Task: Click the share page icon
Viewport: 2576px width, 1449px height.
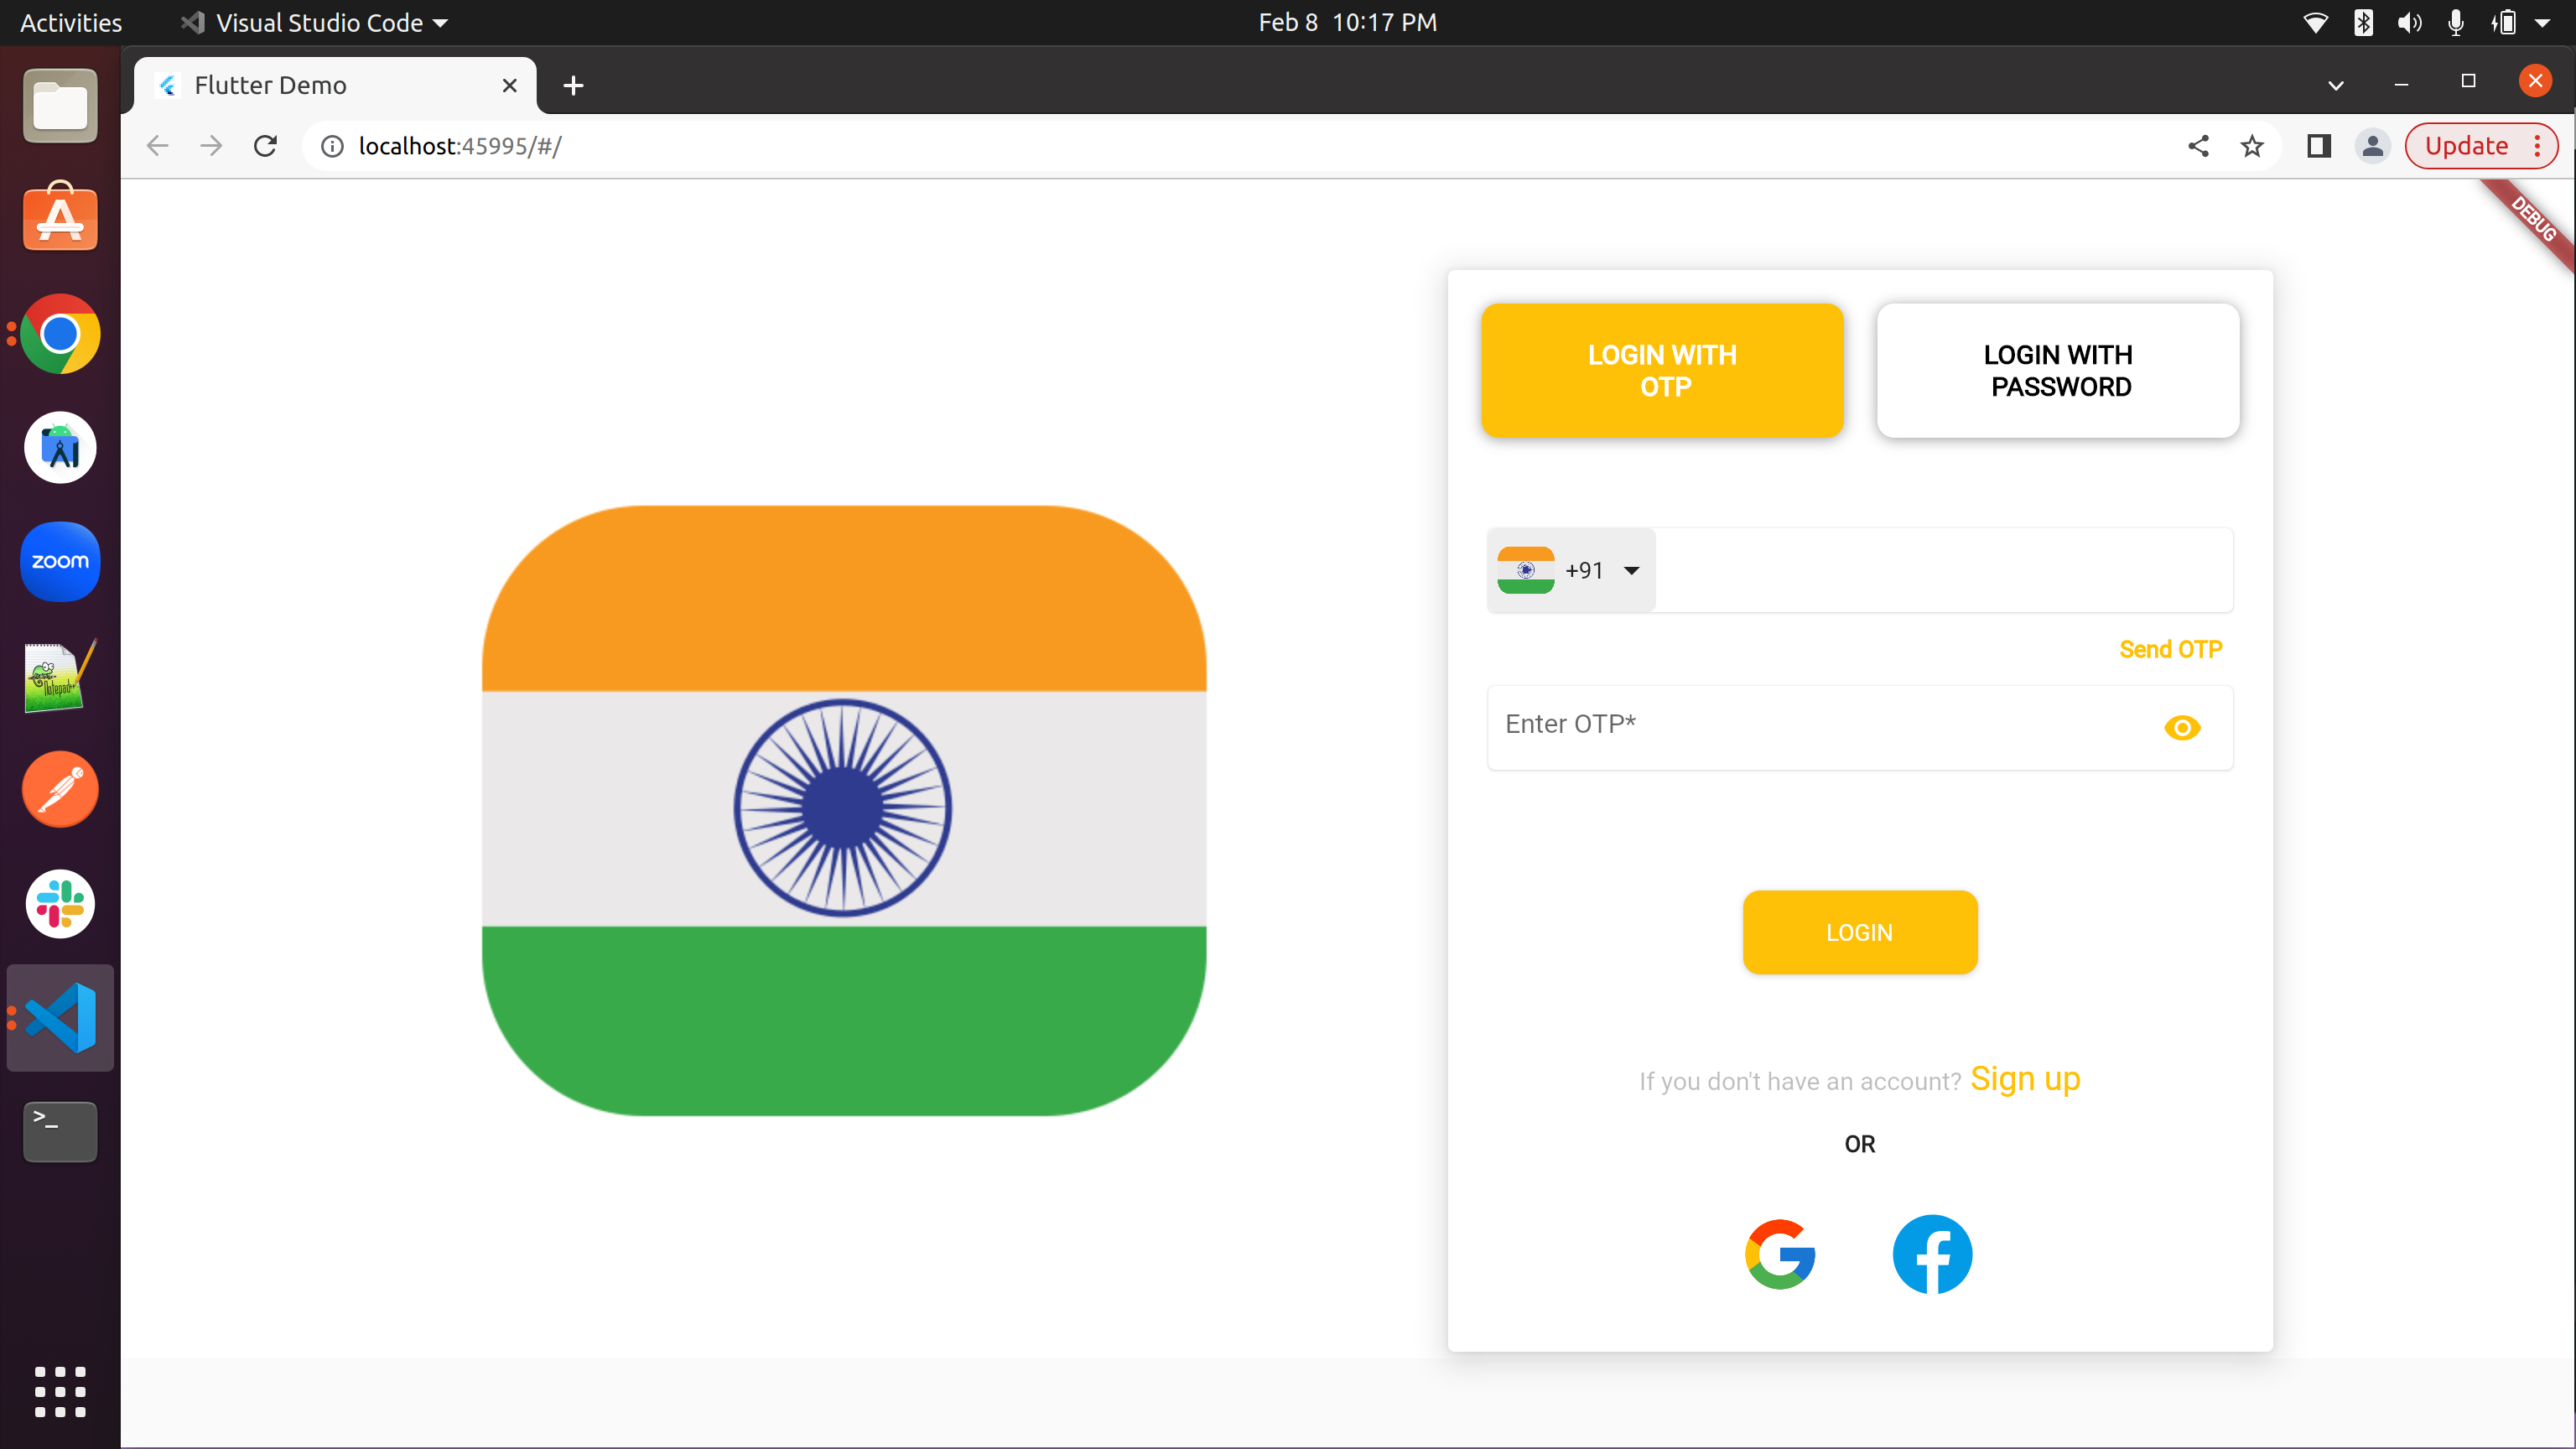Action: [x=2198, y=146]
